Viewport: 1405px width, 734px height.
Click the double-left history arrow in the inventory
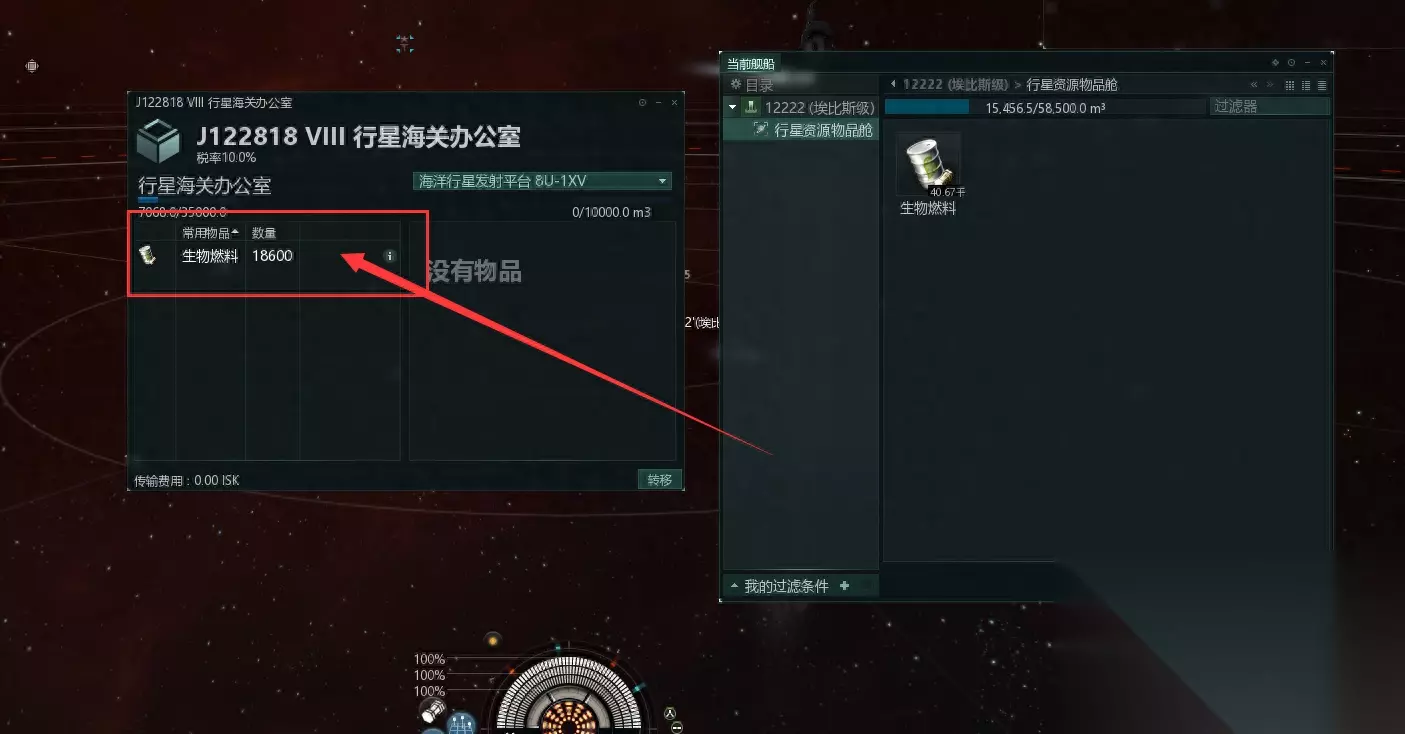pos(1254,85)
